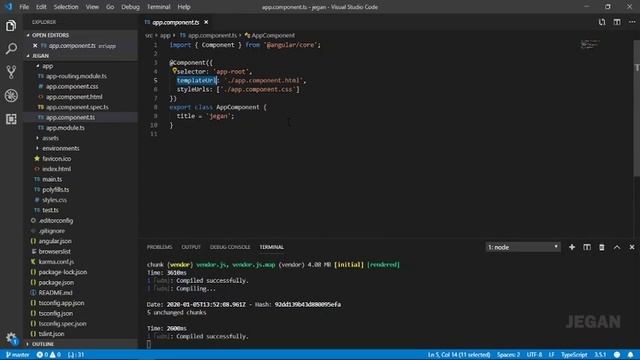
Task: Click the terminal input cursor line
Action: coord(149,344)
